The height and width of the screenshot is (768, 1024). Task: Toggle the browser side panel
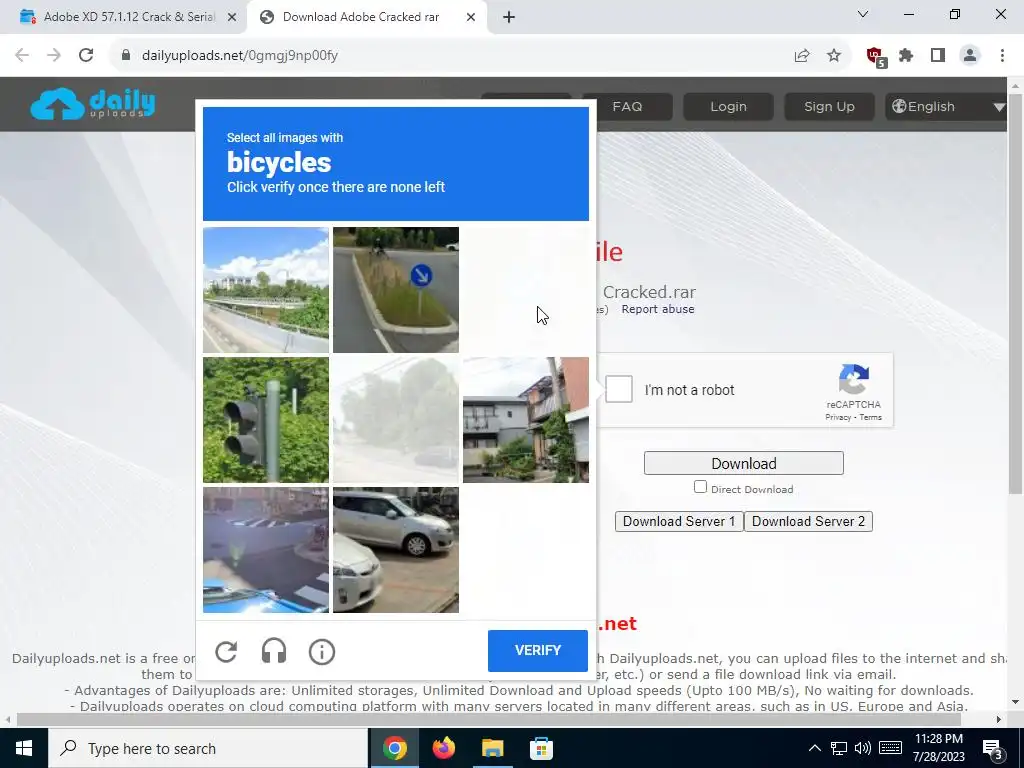click(938, 55)
